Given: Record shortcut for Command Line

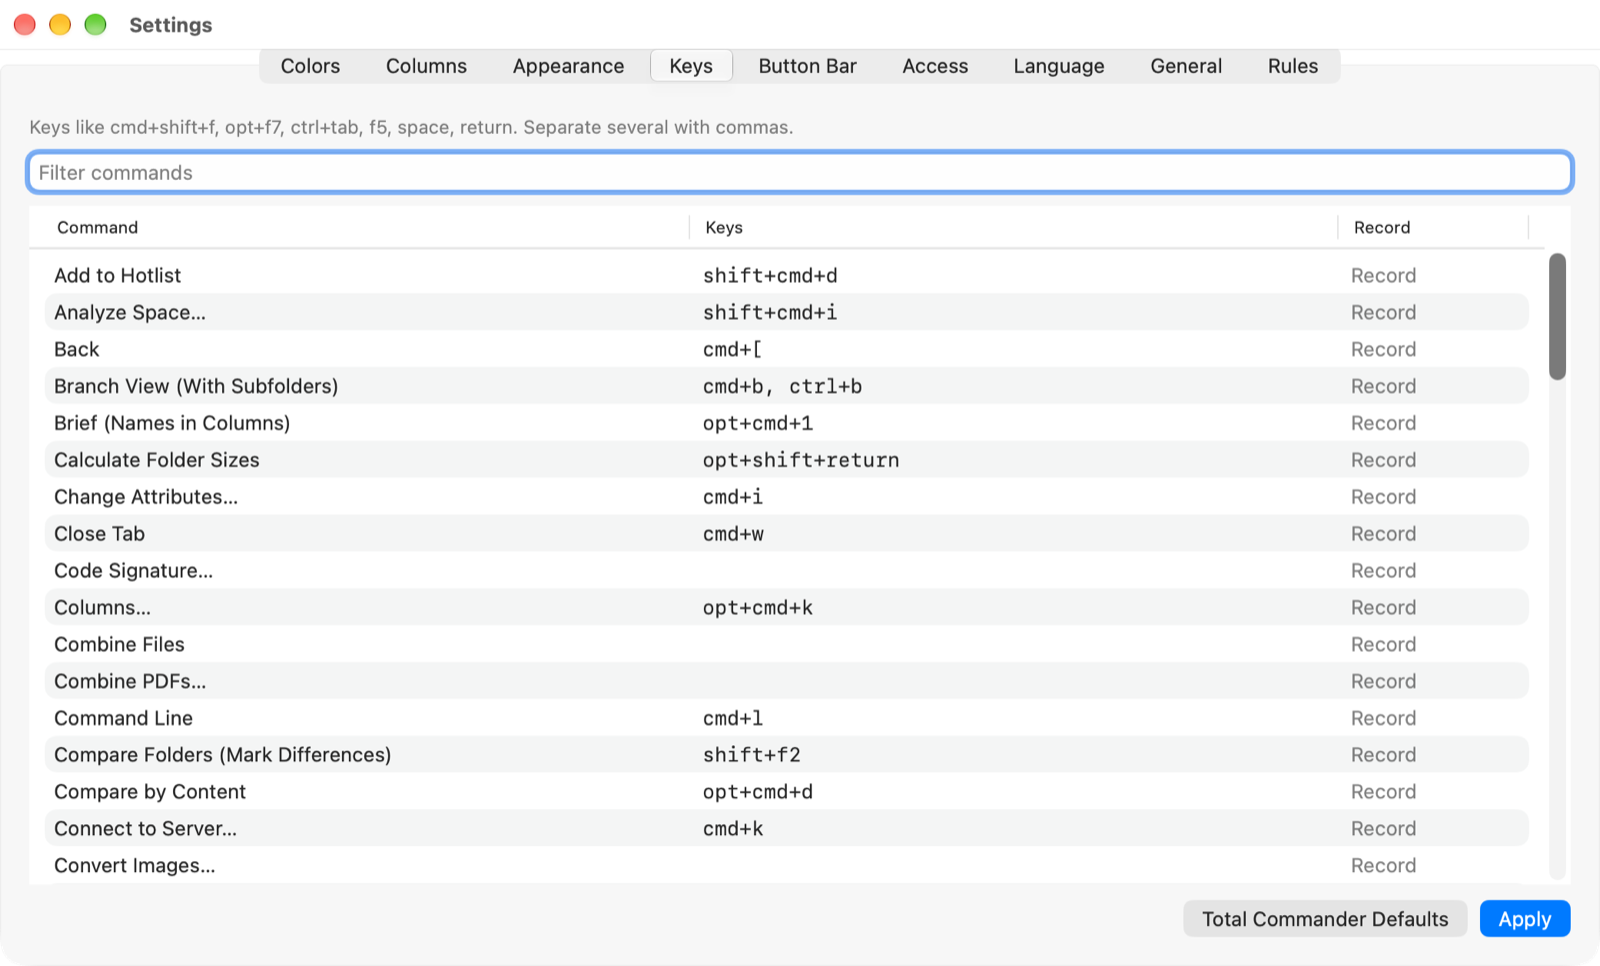Looking at the screenshot, I should (x=1383, y=719).
